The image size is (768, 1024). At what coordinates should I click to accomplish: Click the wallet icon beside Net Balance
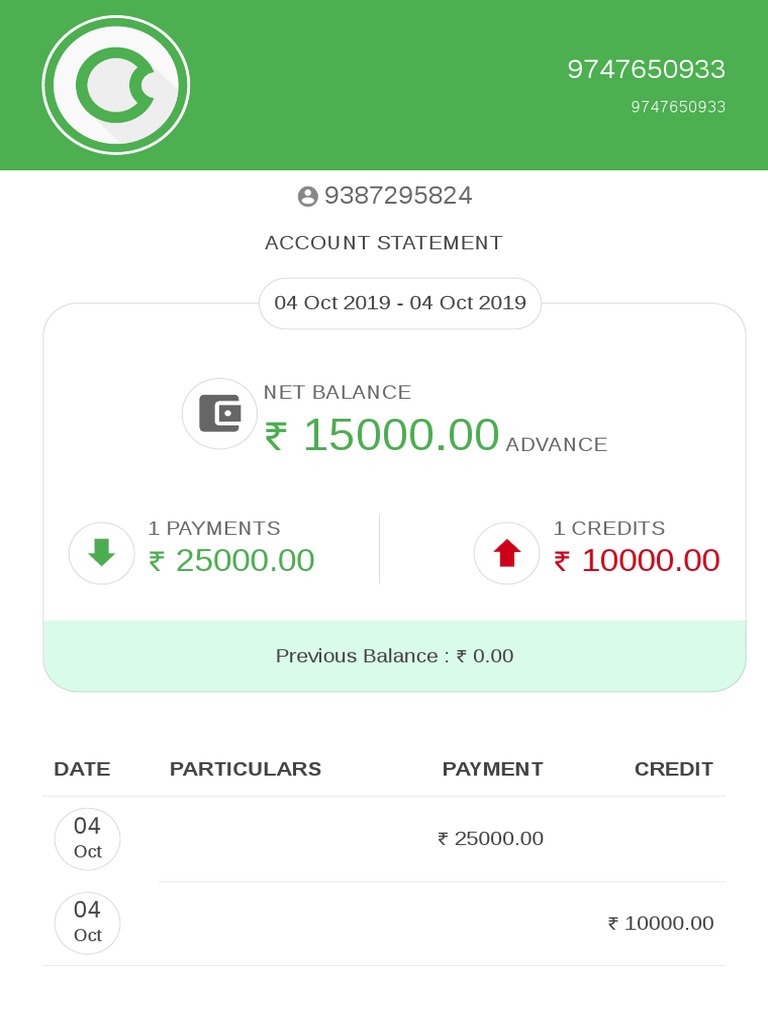(219, 413)
